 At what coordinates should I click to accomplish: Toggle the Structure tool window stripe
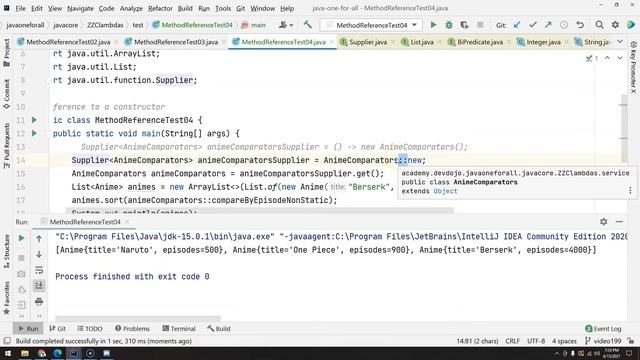pos(7,251)
